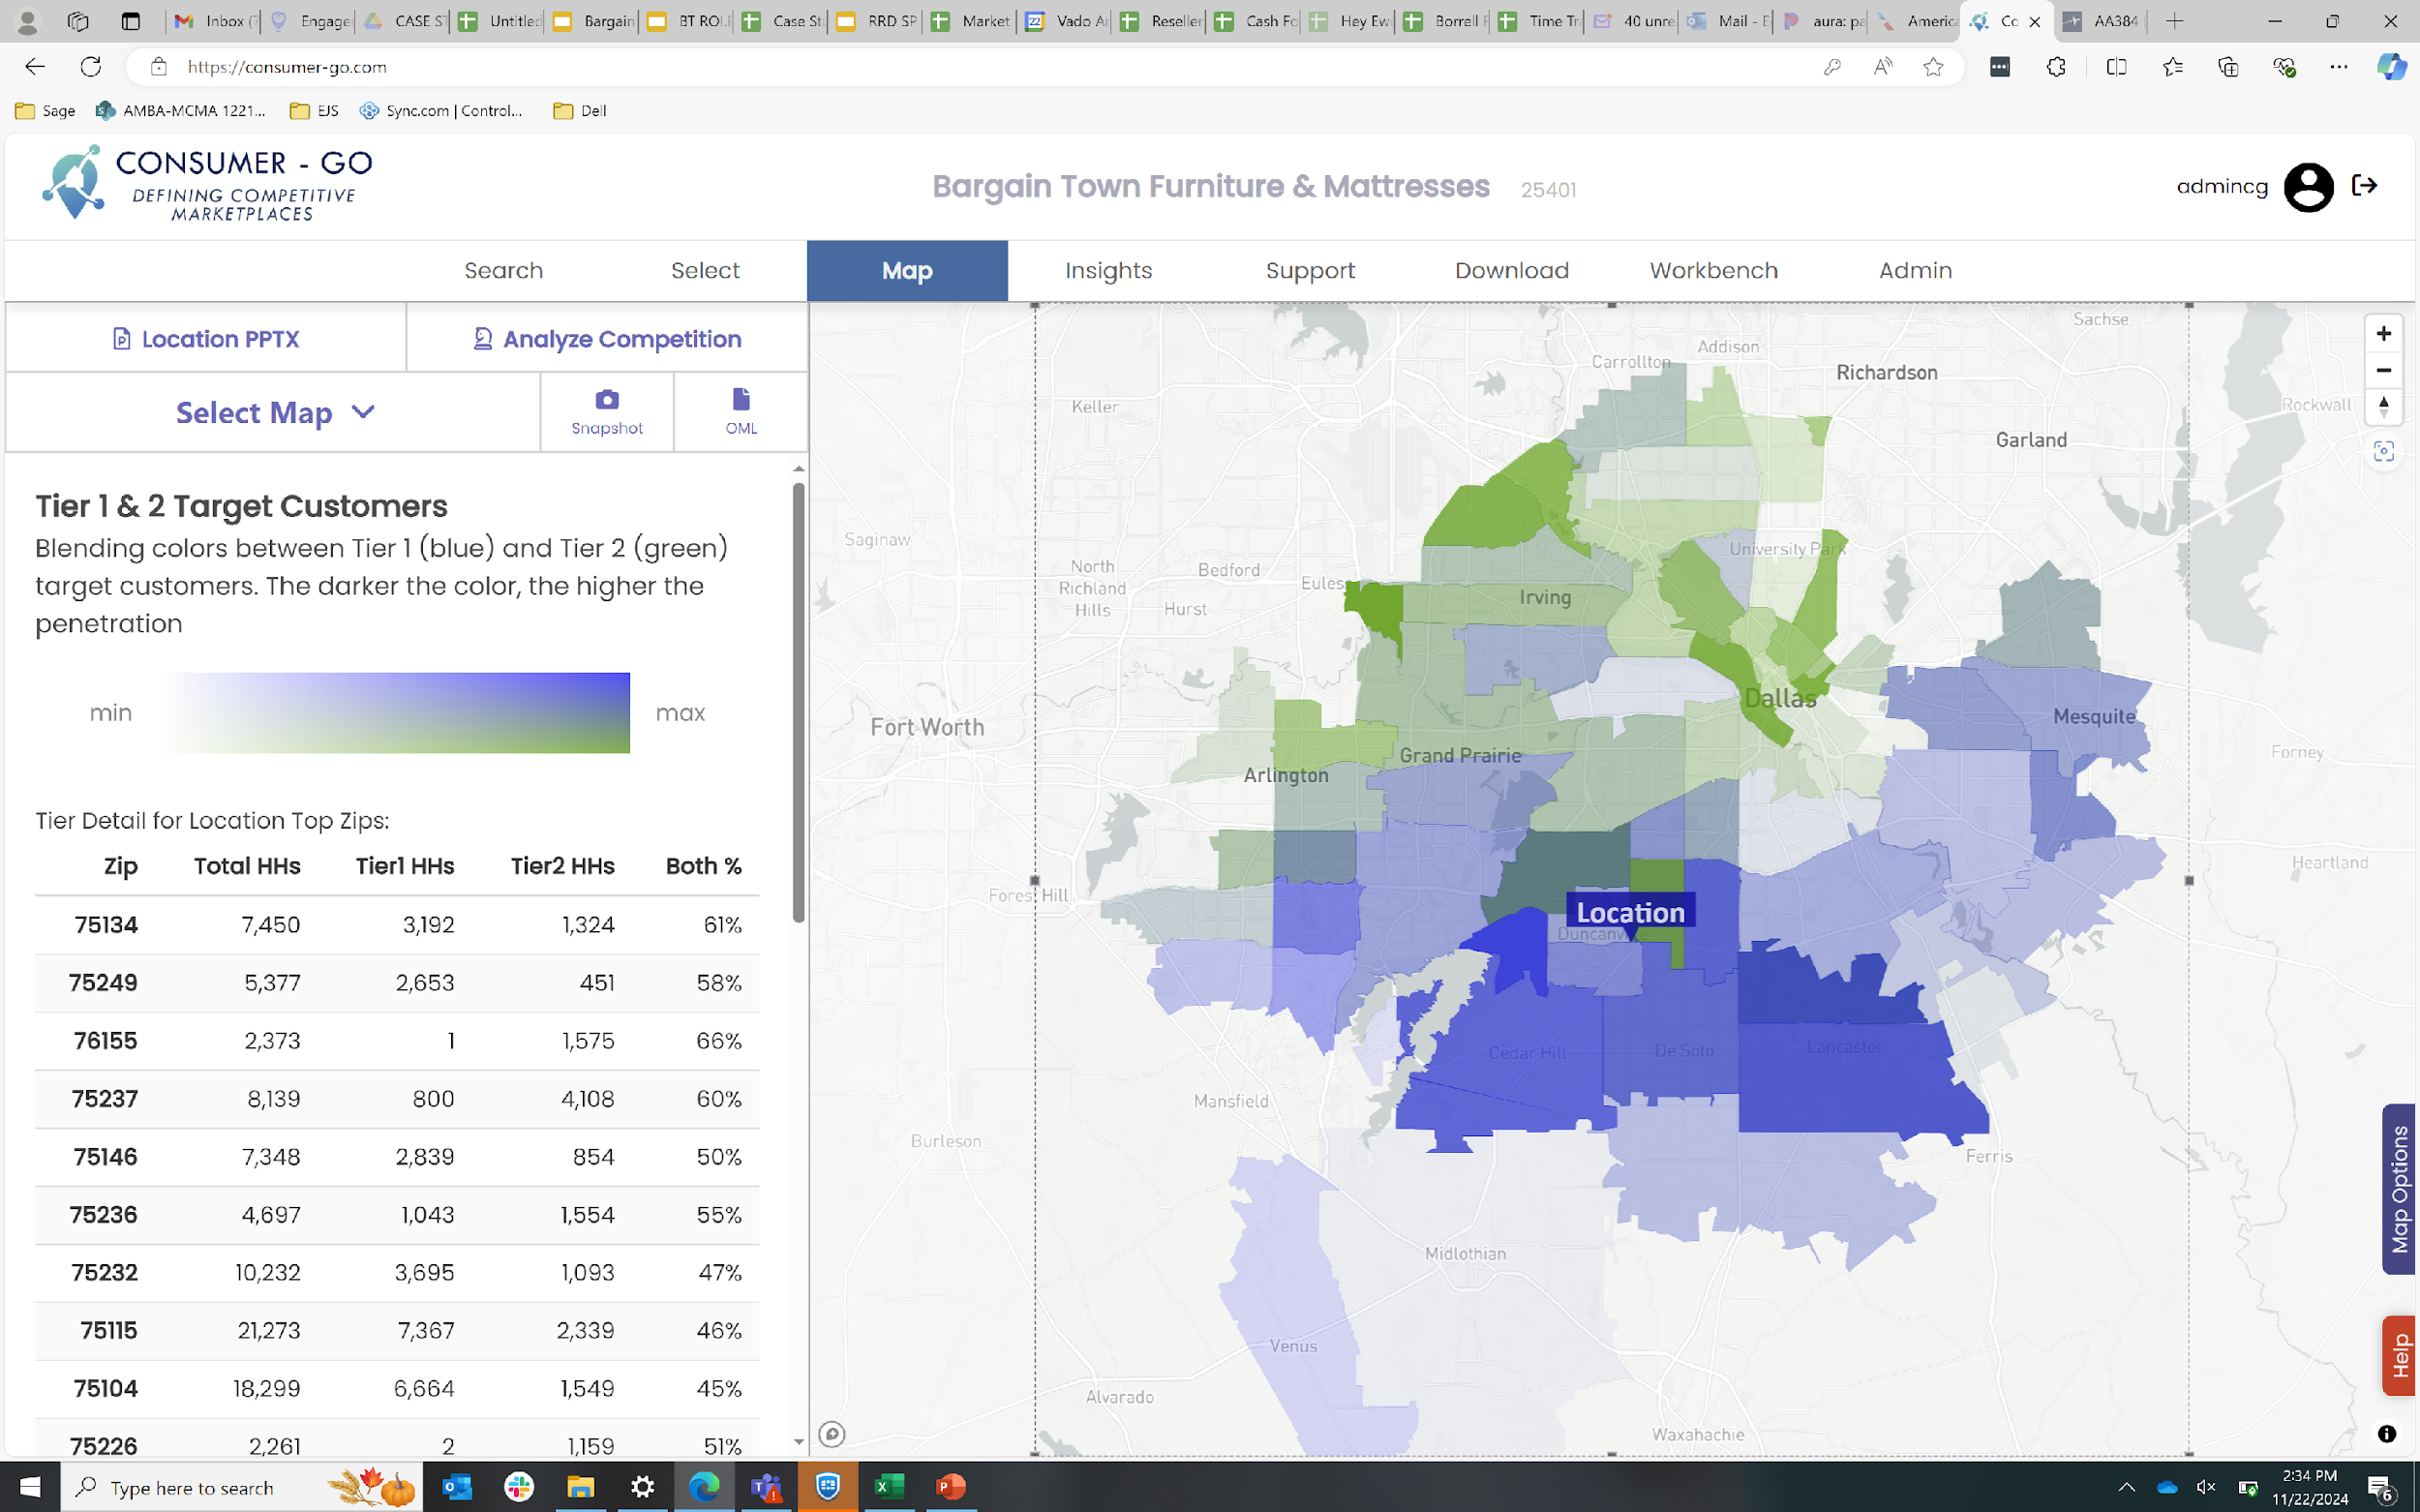Open Excel from the taskbar
This screenshot has height=1512, width=2420.
coord(889,1487)
